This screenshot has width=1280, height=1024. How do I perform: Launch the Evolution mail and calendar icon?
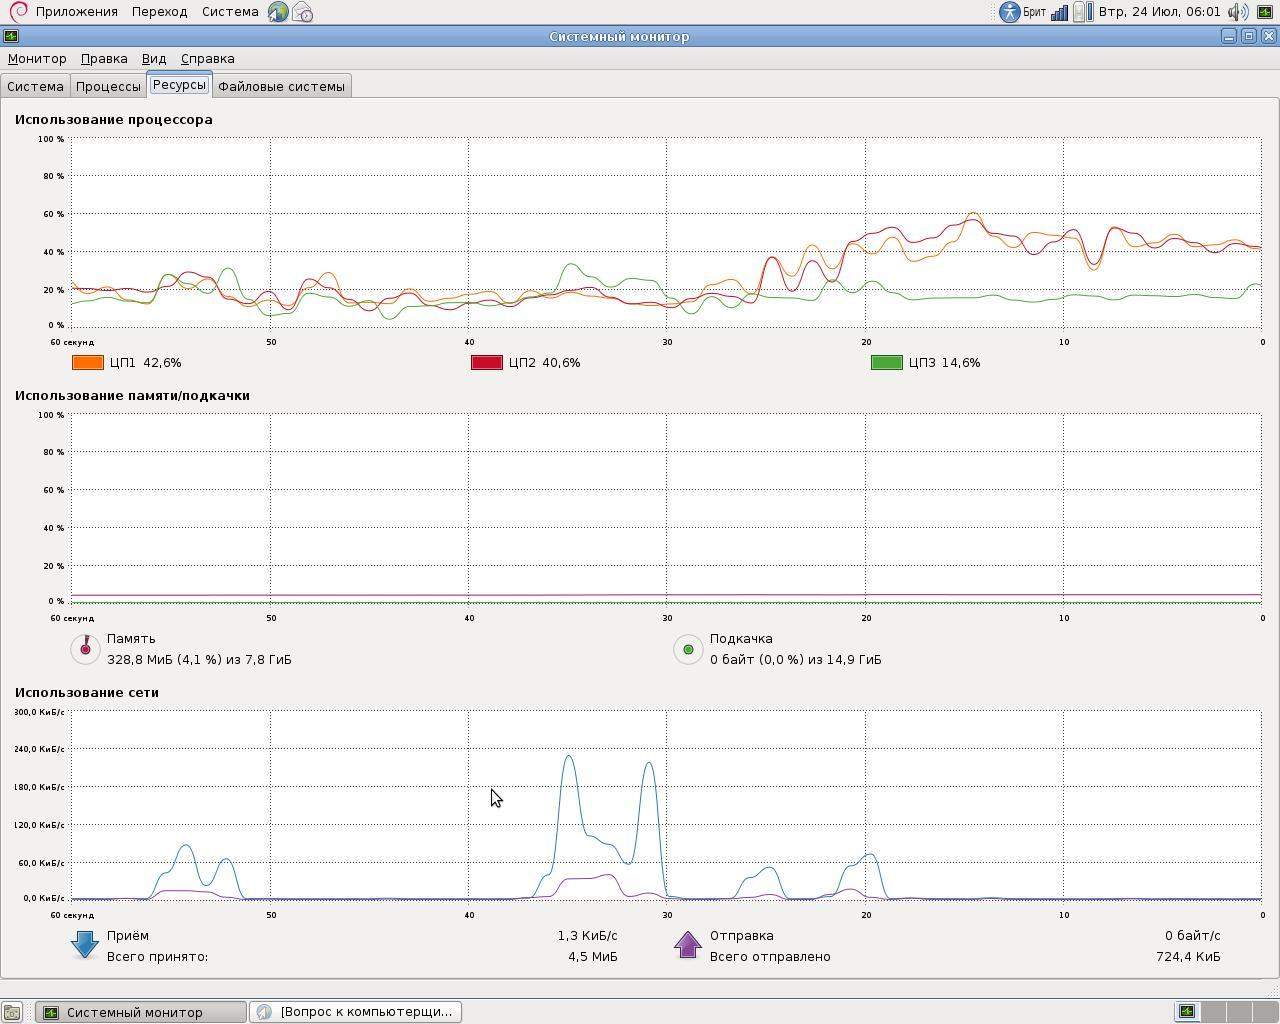click(x=302, y=12)
